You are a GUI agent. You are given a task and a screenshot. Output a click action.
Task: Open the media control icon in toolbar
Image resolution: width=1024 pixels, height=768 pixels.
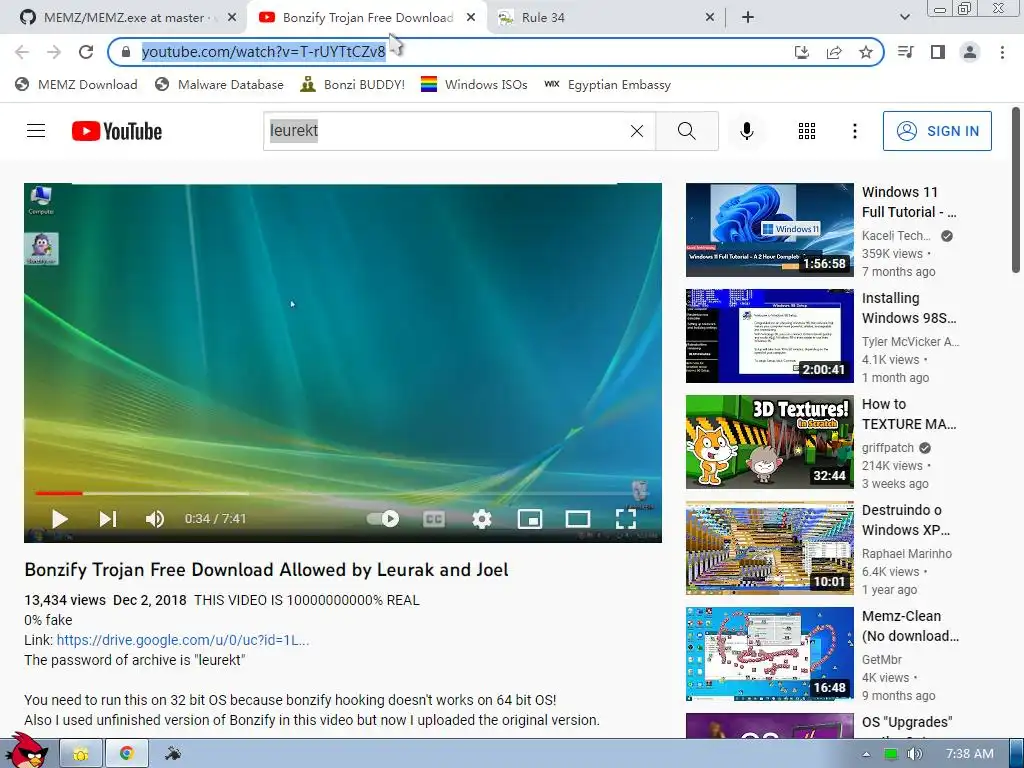coord(905,52)
